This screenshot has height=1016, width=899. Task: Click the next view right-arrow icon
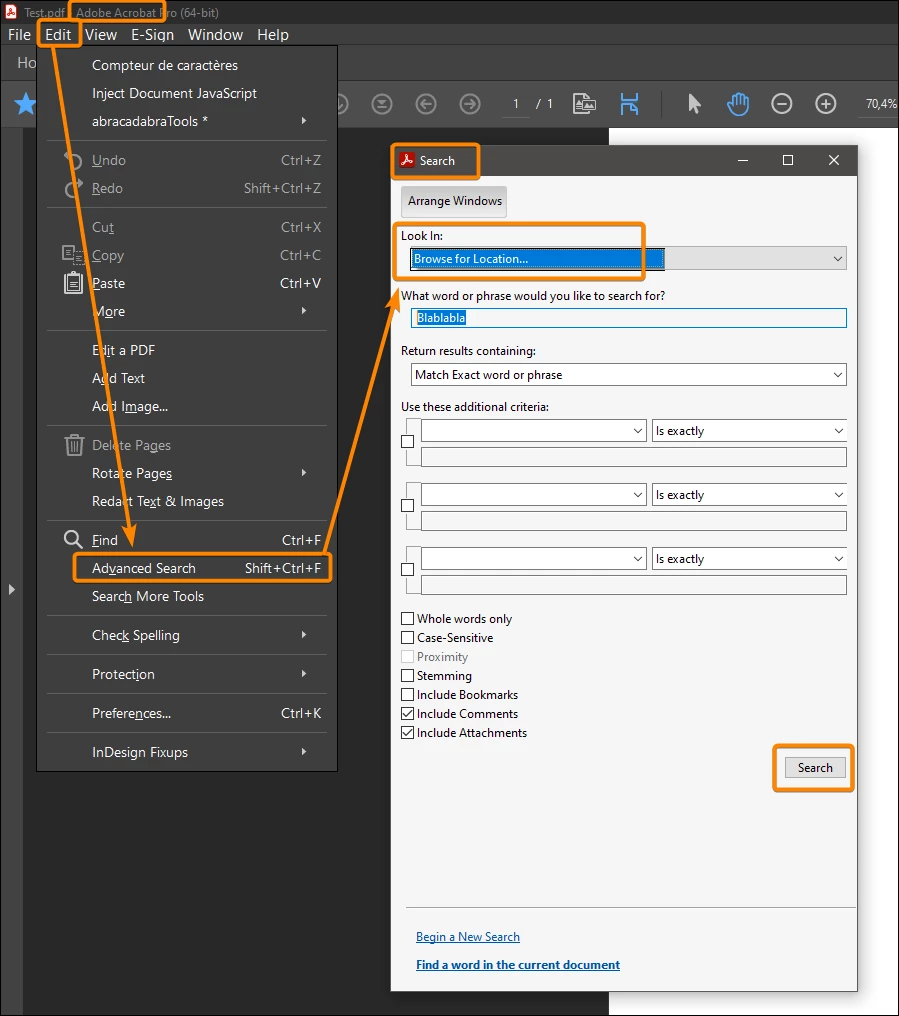coord(470,104)
